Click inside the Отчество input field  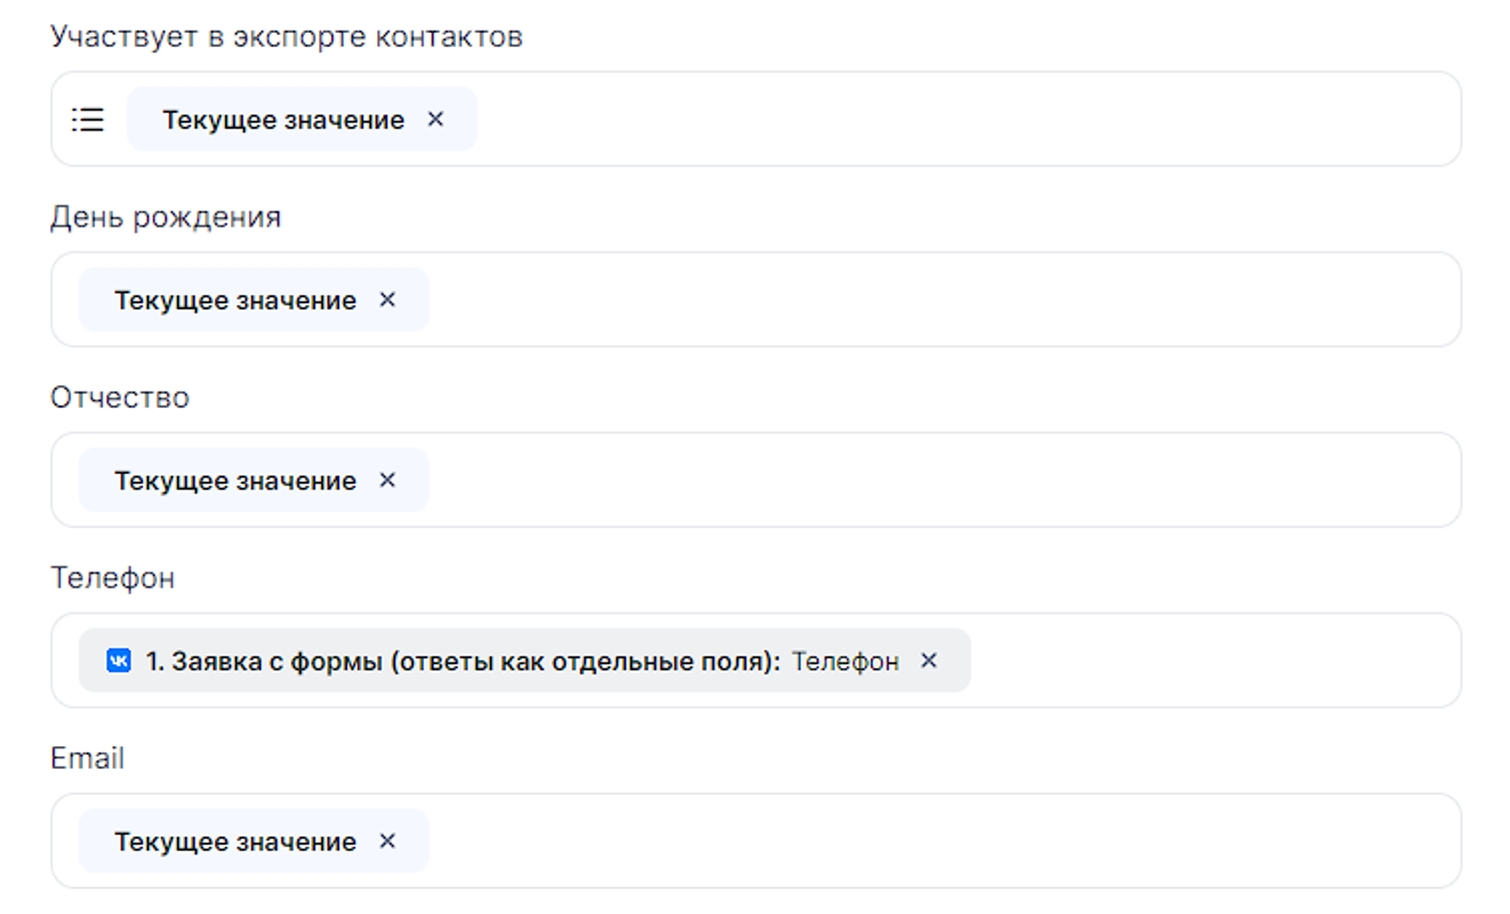(940, 481)
